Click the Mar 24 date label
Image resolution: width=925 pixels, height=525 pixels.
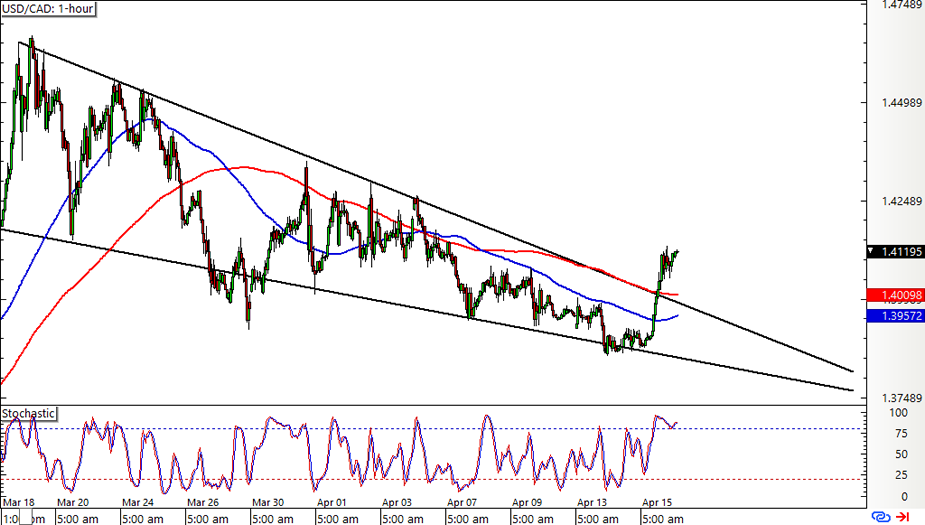pos(137,503)
